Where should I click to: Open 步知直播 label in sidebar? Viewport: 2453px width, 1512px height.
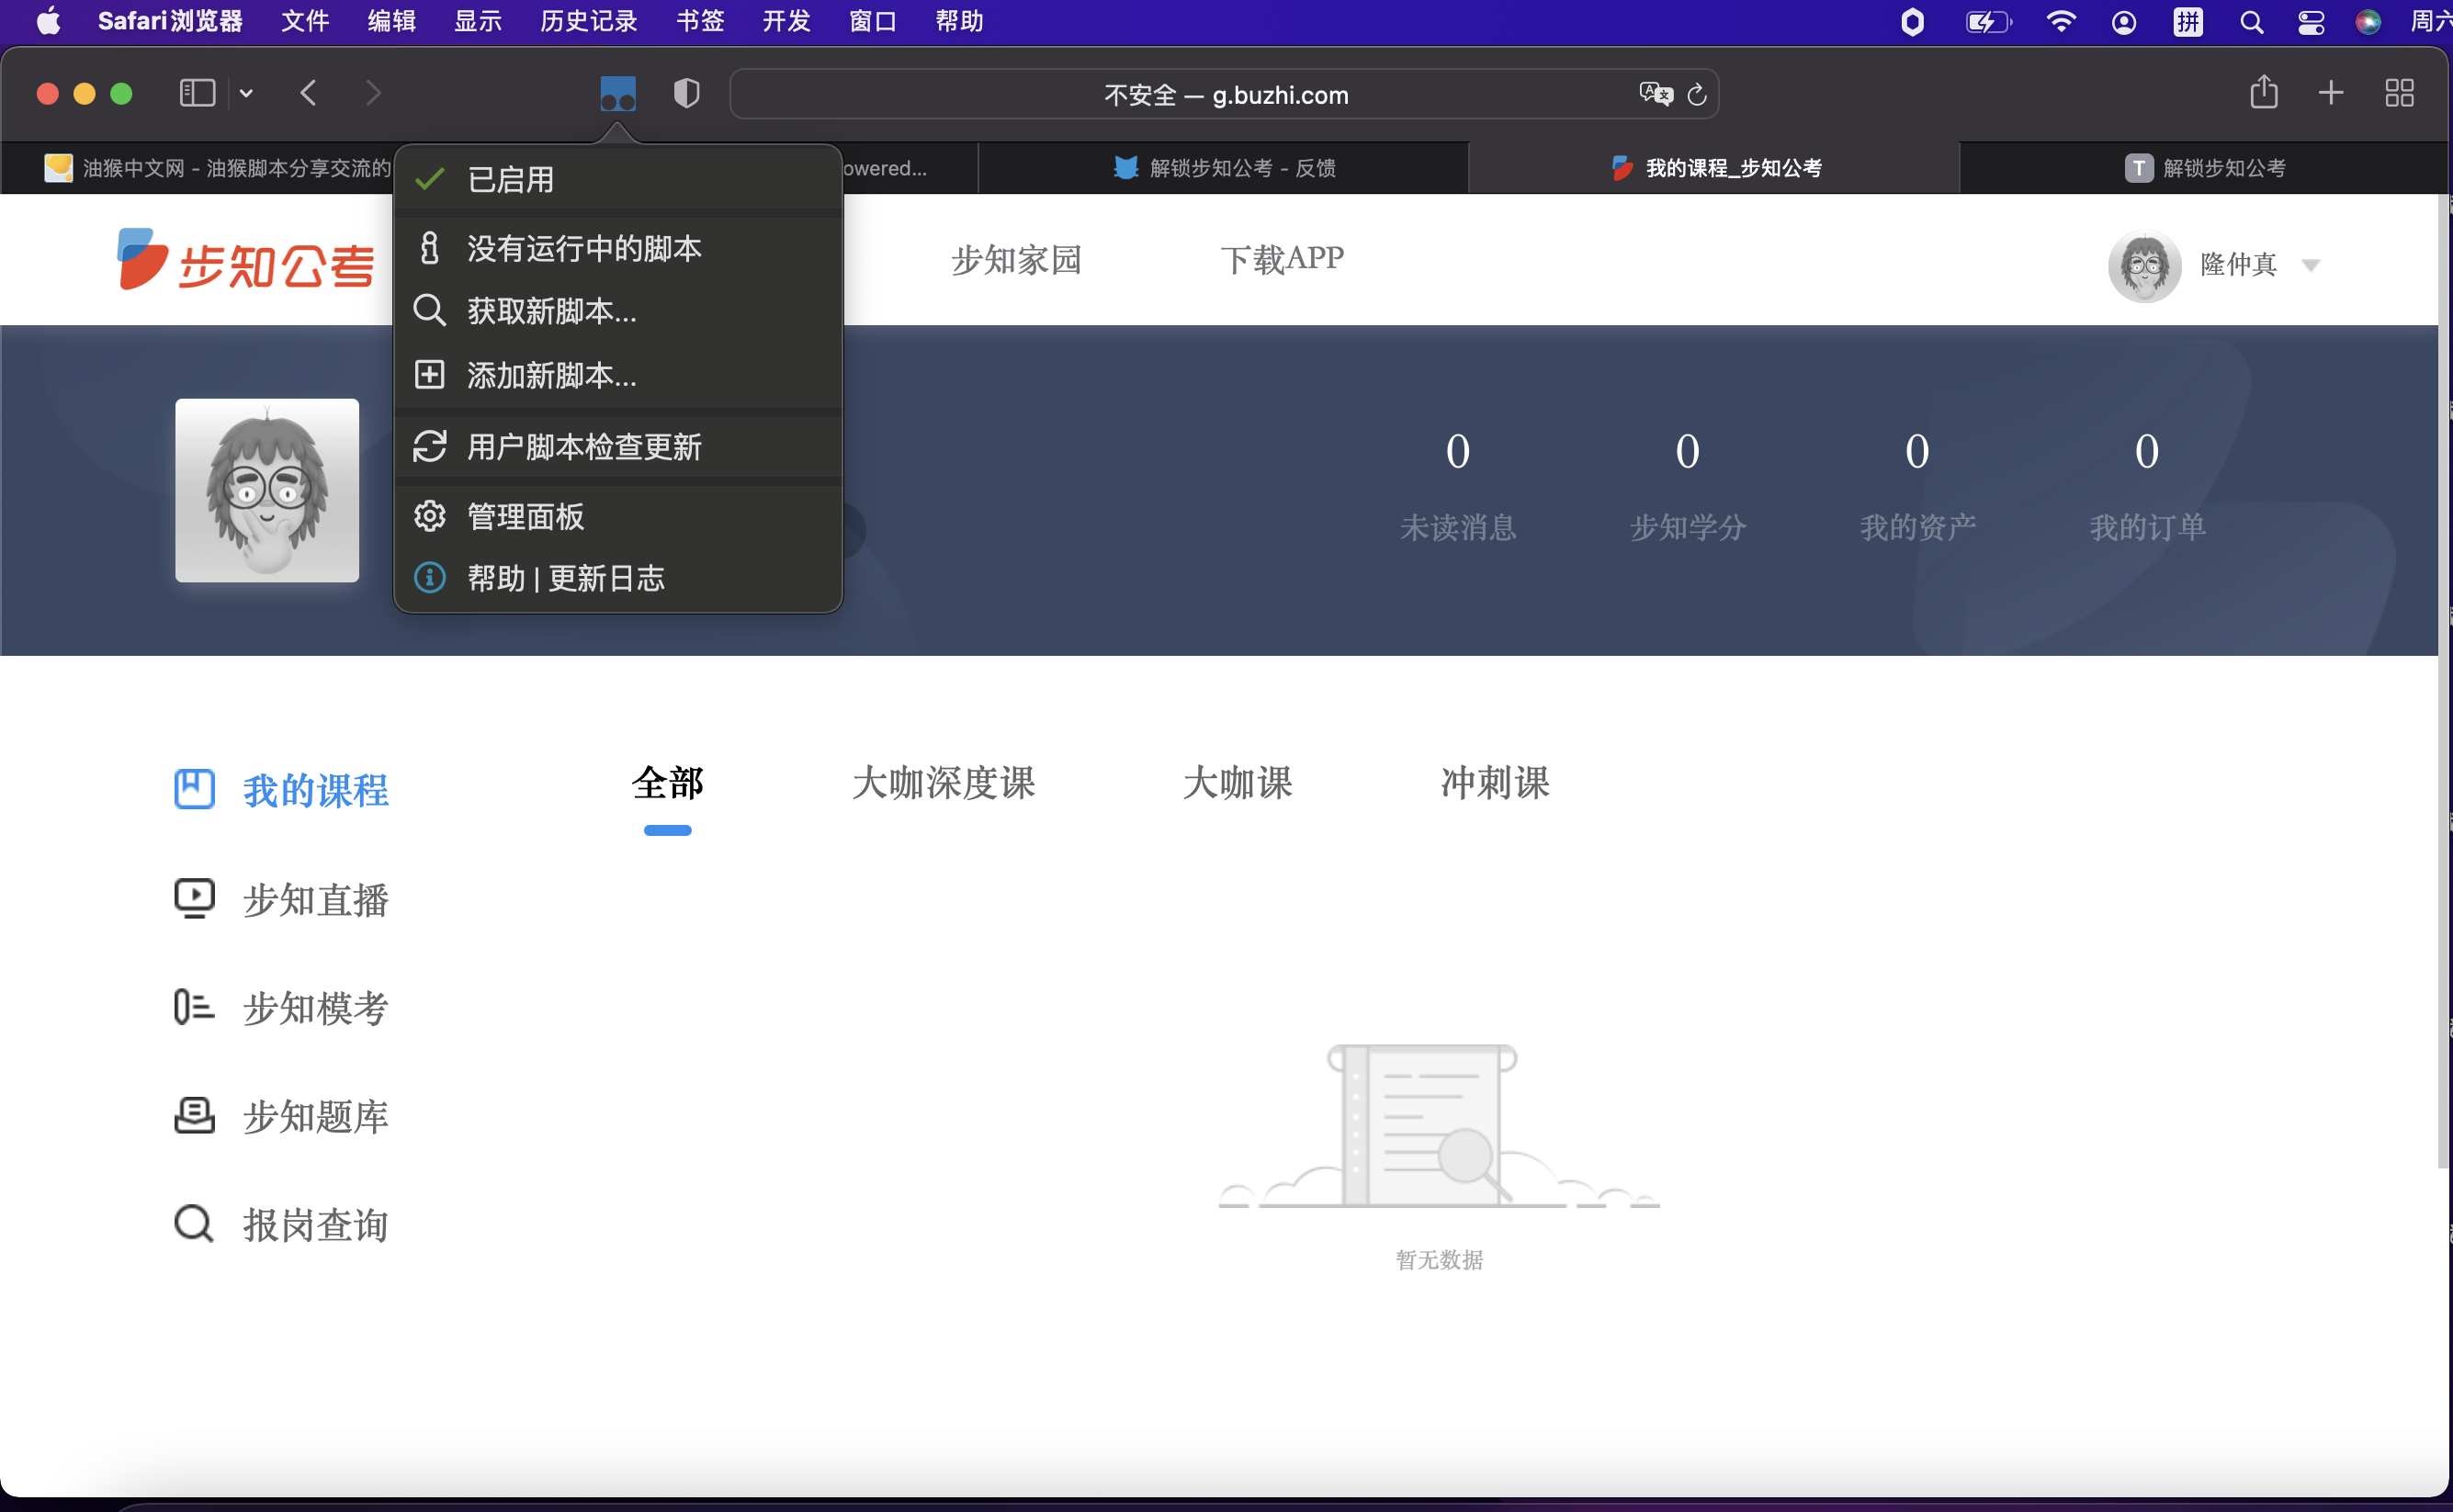316,899
